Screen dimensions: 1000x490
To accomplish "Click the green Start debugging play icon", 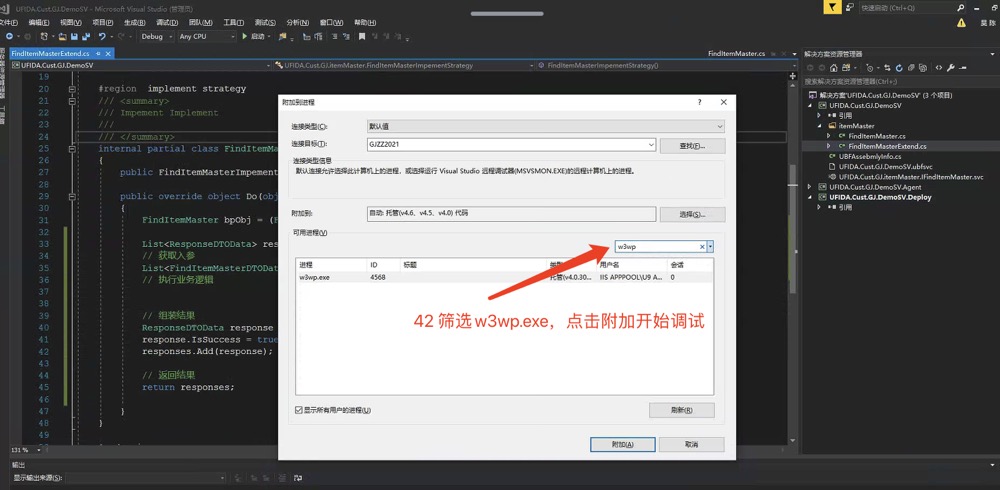I will (244, 36).
